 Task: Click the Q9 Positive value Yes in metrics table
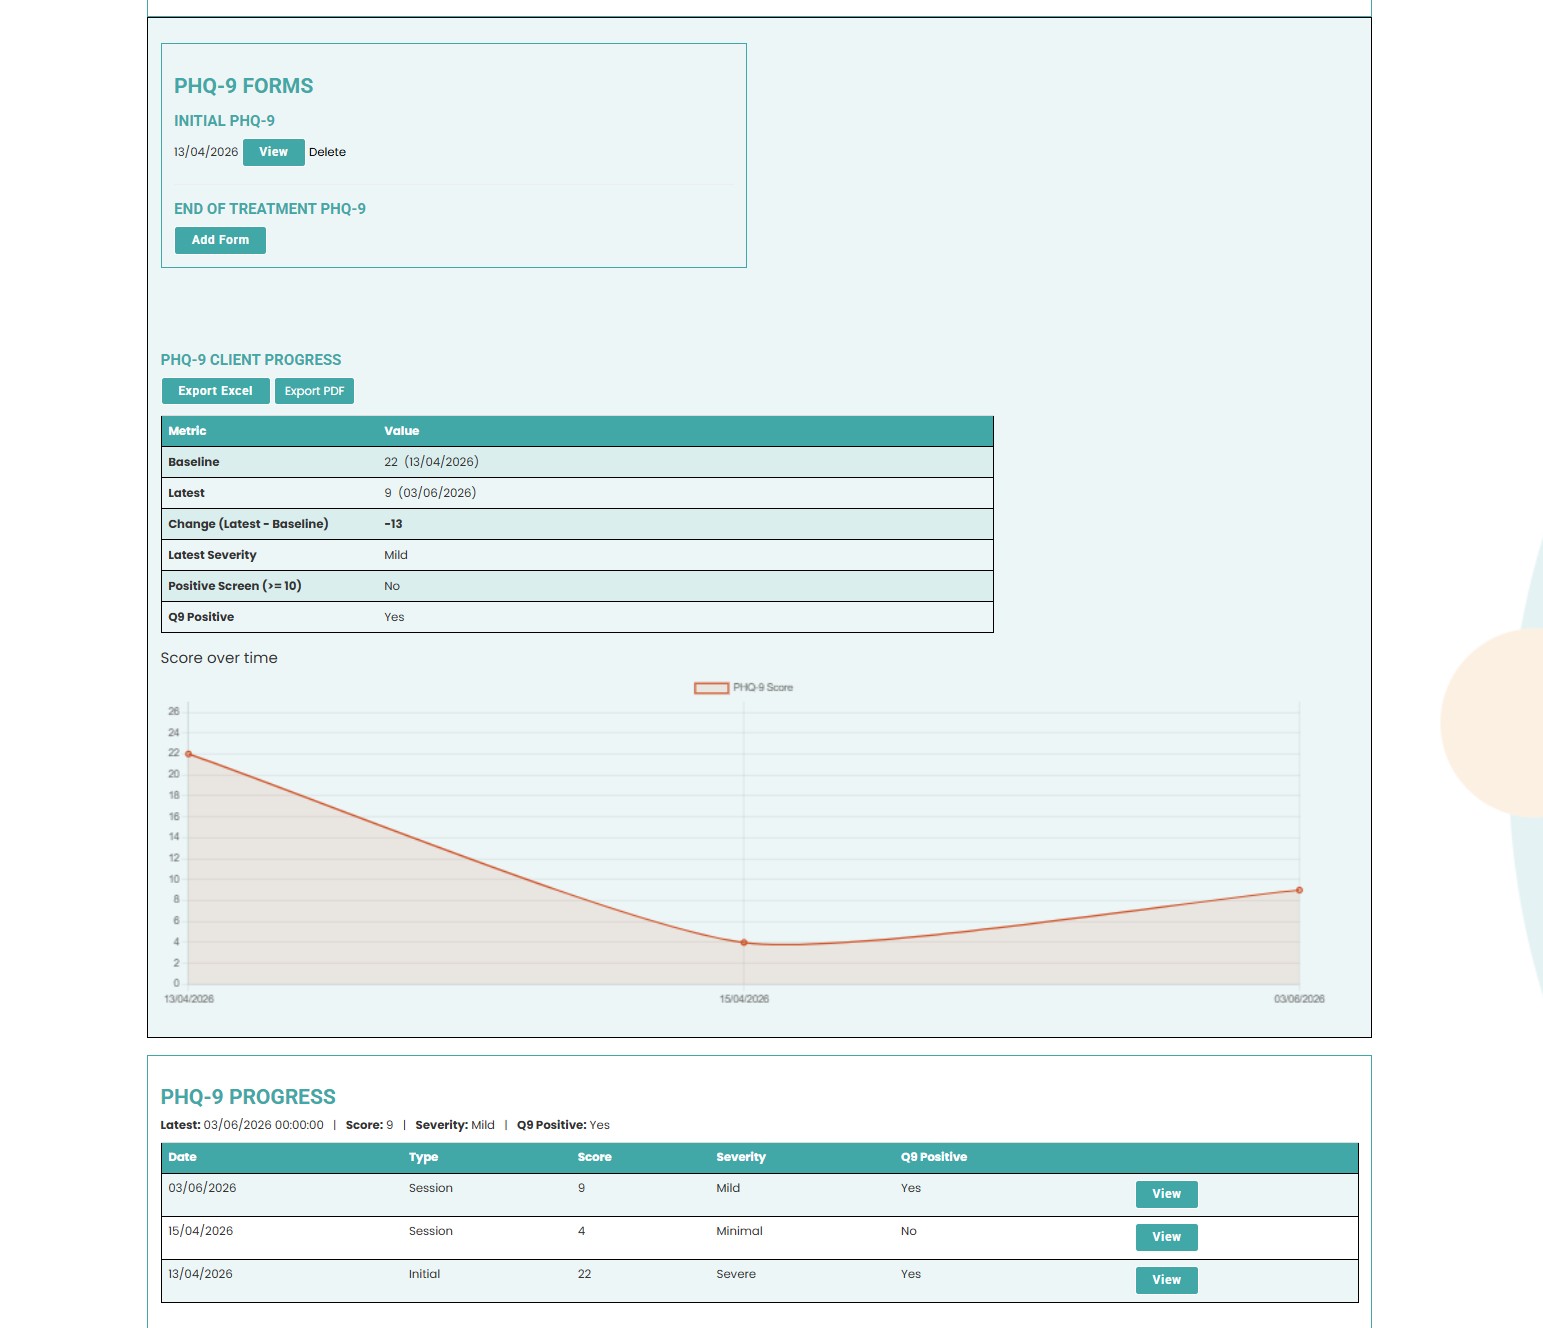[x=394, y=617]
